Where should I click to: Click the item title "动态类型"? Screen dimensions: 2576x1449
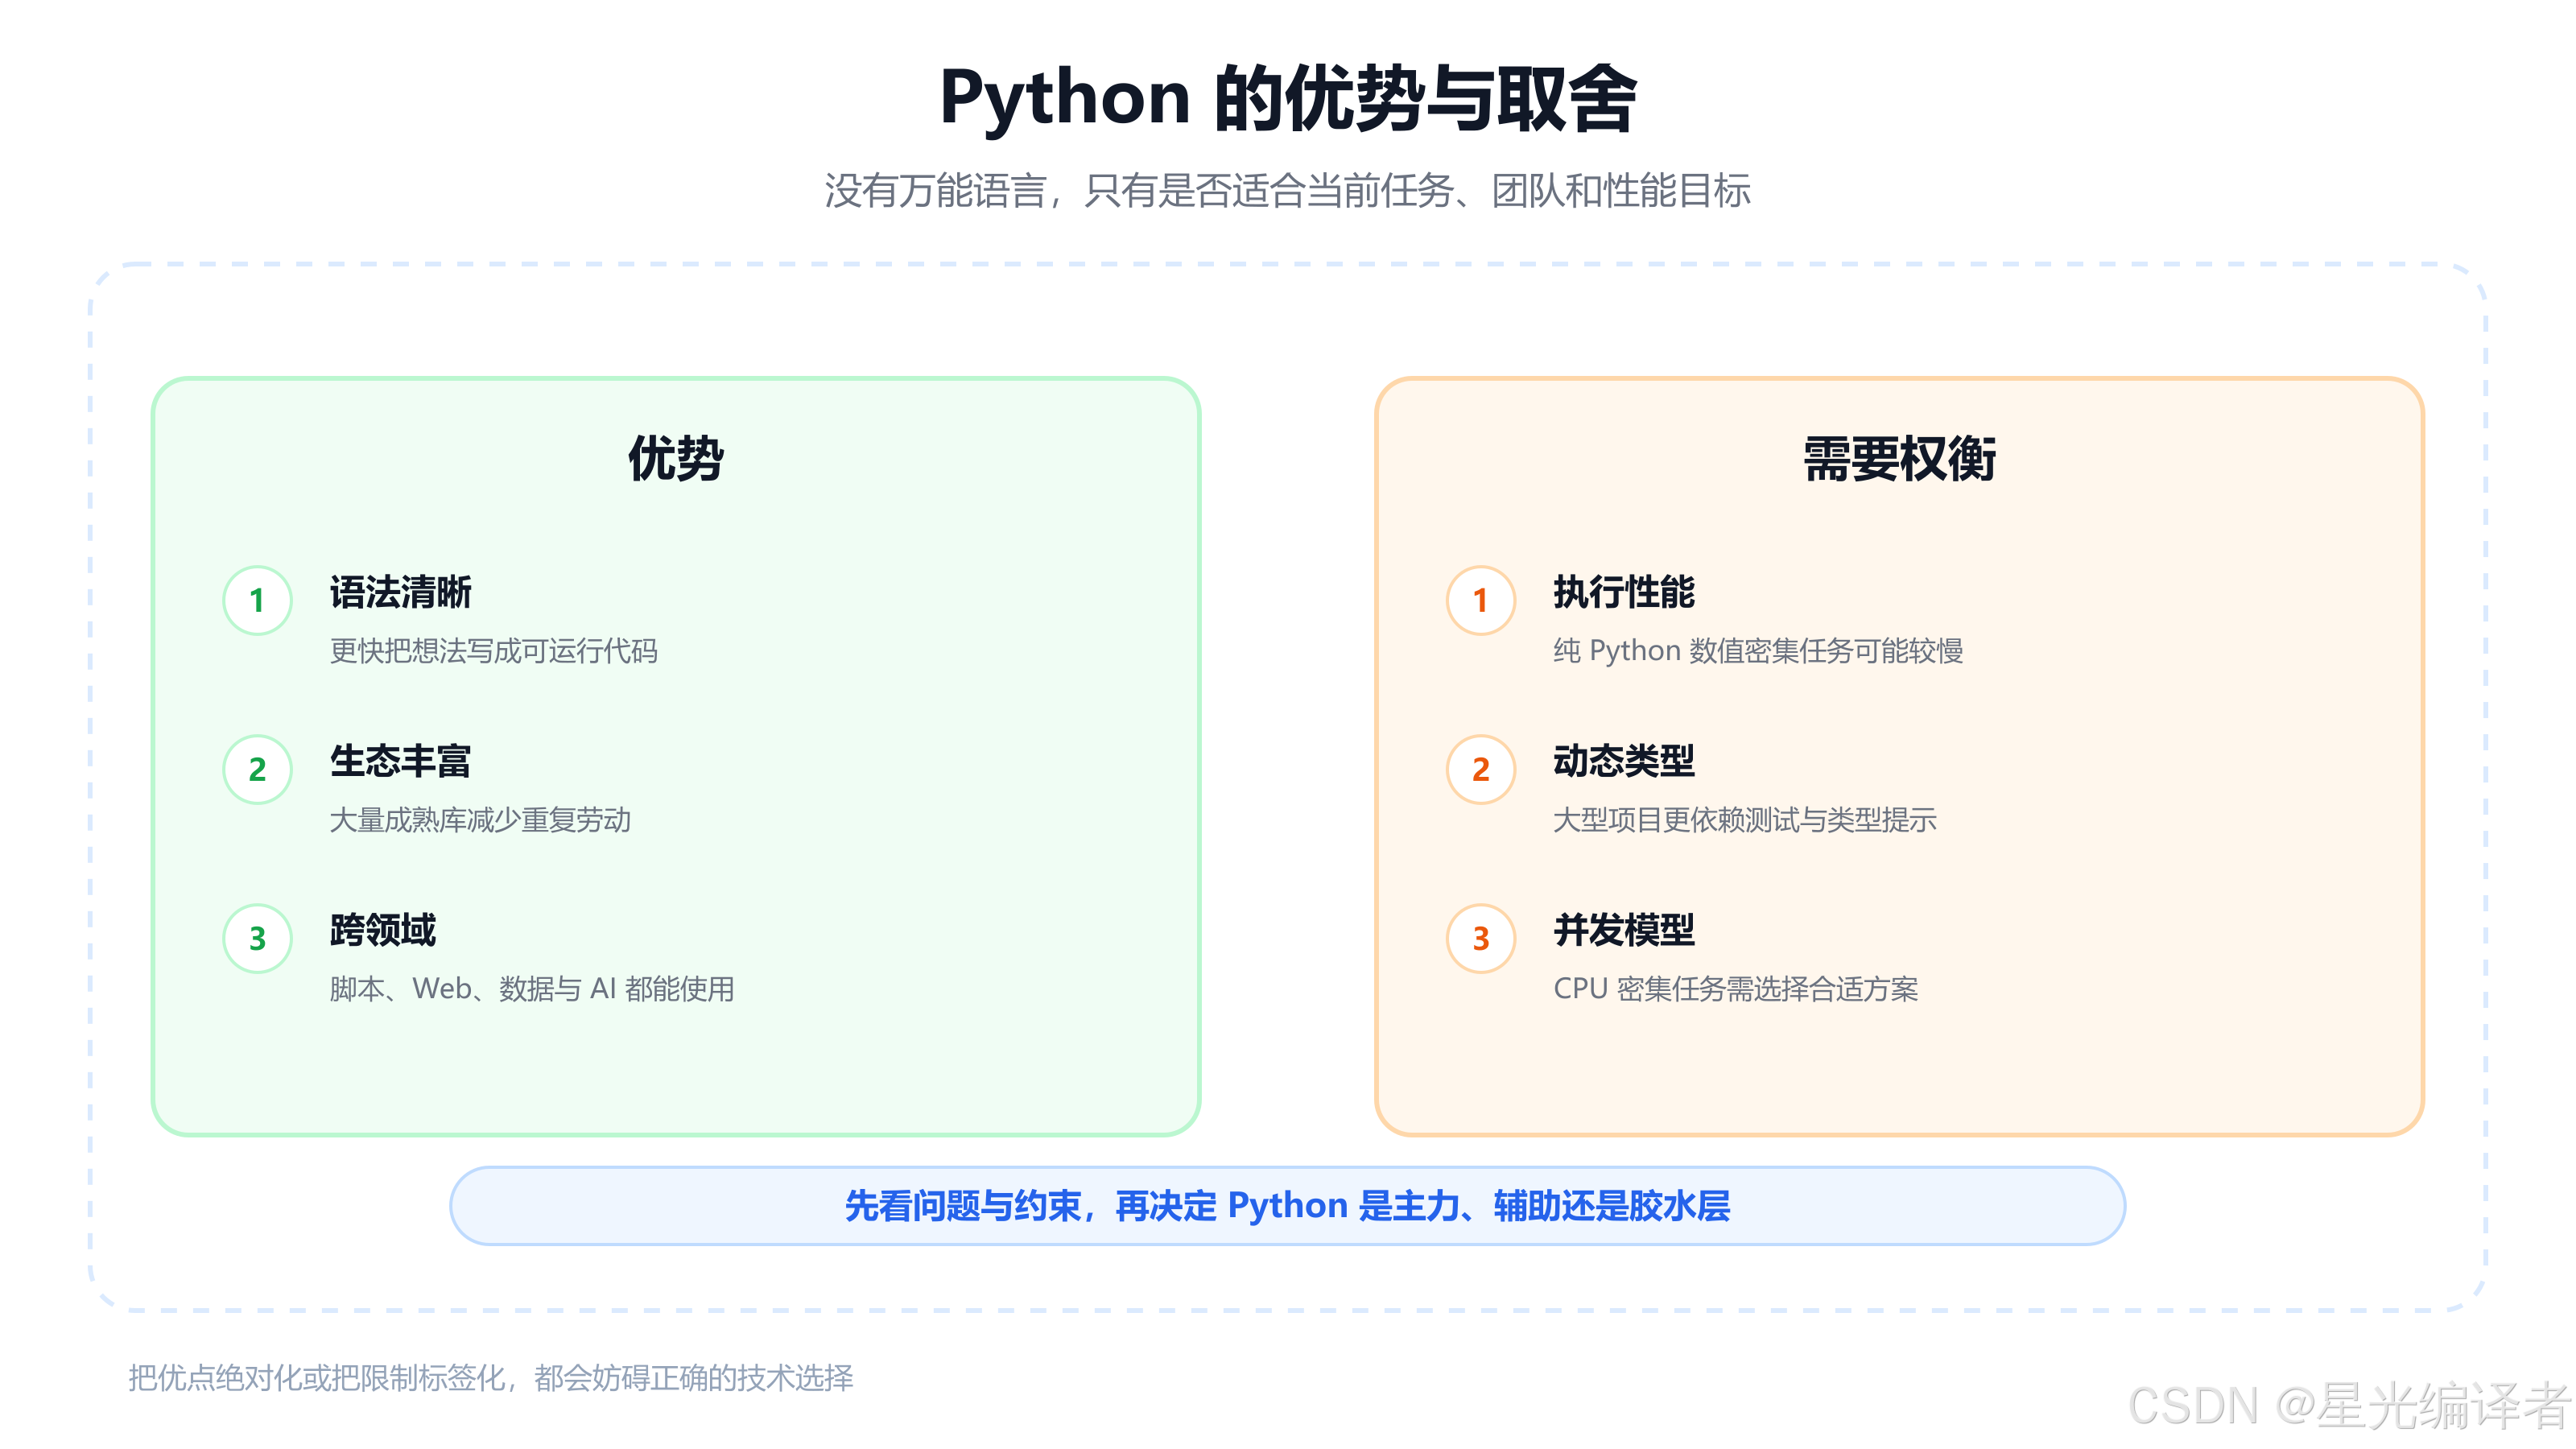(1624, 761)
